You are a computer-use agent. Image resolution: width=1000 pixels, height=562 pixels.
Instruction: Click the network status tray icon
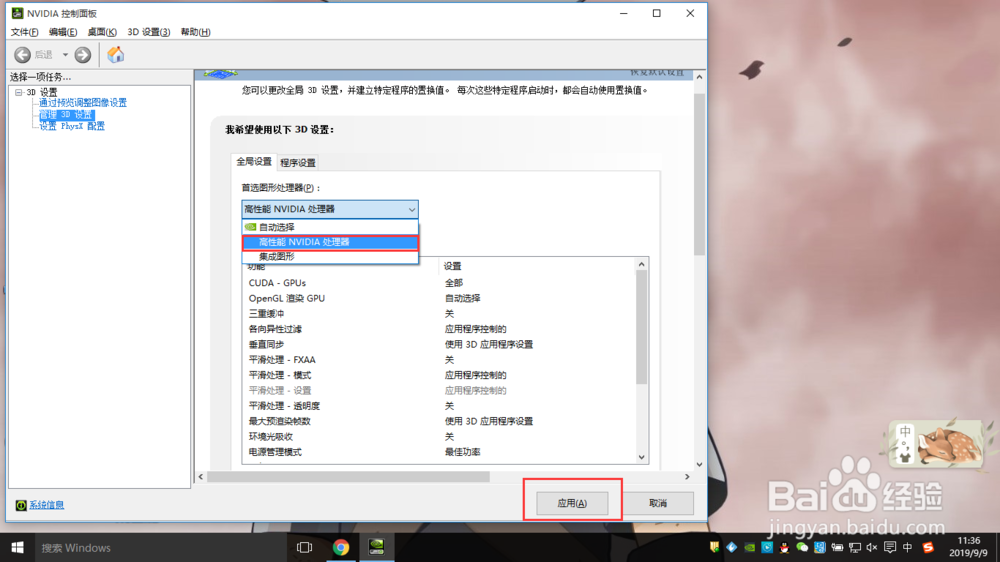tap(855, 547)
